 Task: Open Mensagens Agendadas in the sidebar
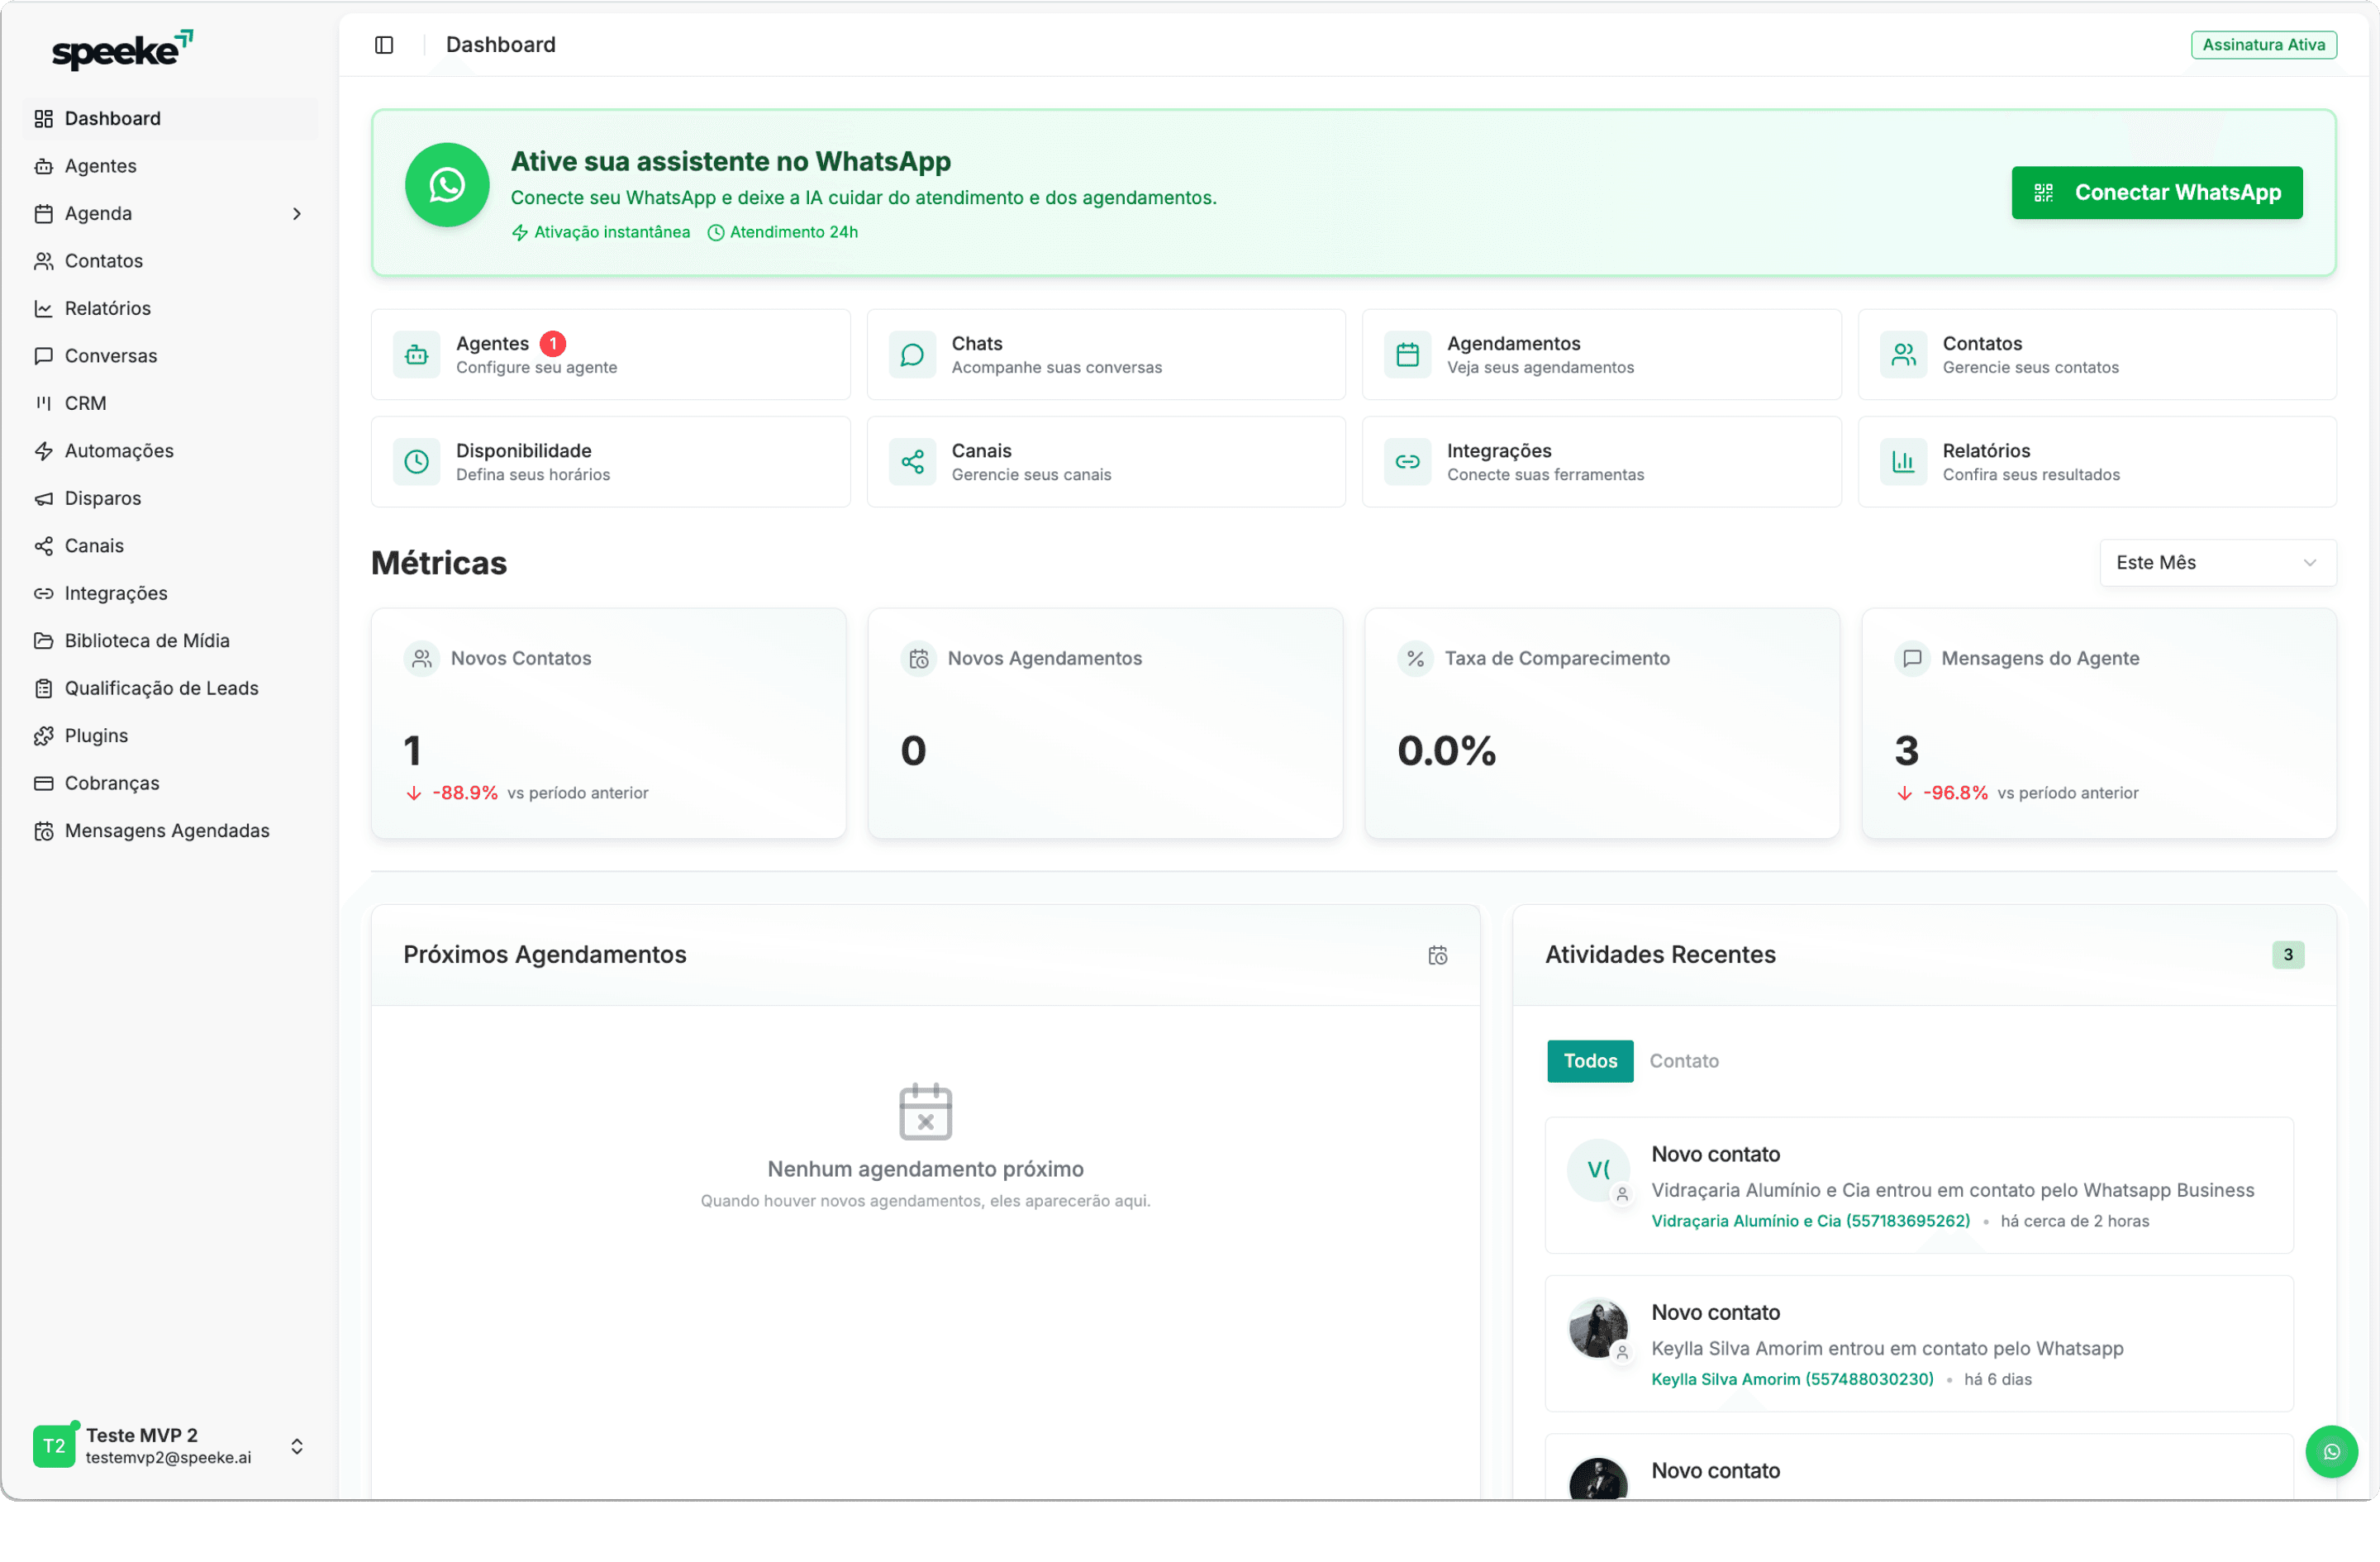170,831
